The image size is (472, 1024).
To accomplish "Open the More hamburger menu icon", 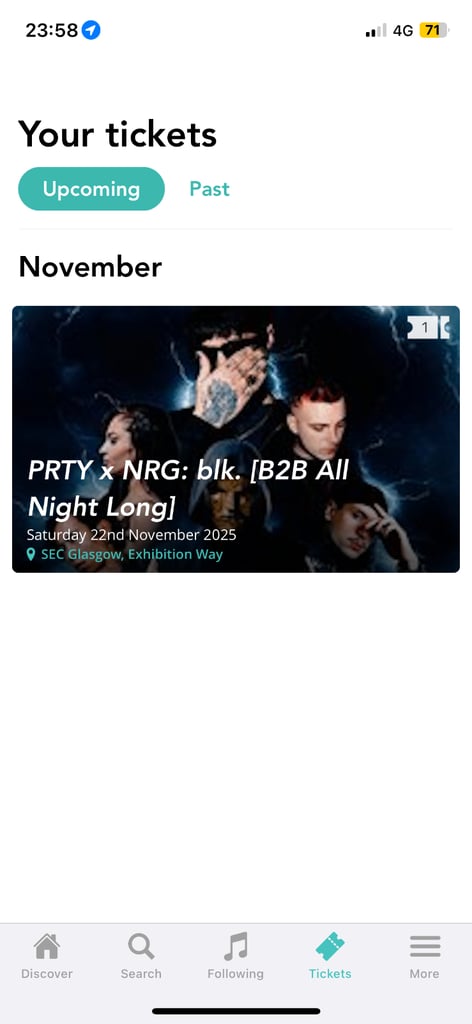I will click(x=424, y=946).
